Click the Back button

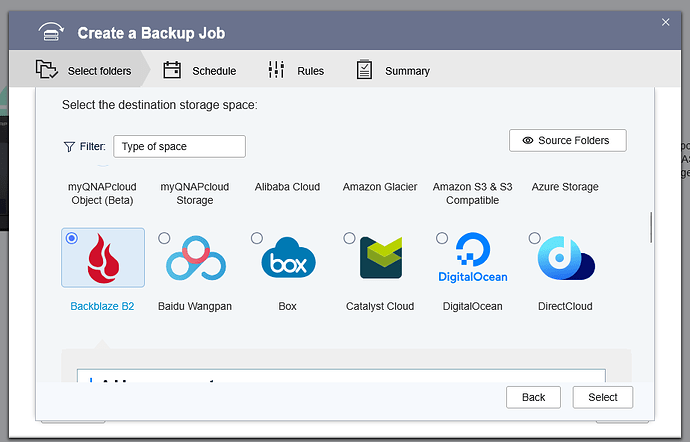533,397
